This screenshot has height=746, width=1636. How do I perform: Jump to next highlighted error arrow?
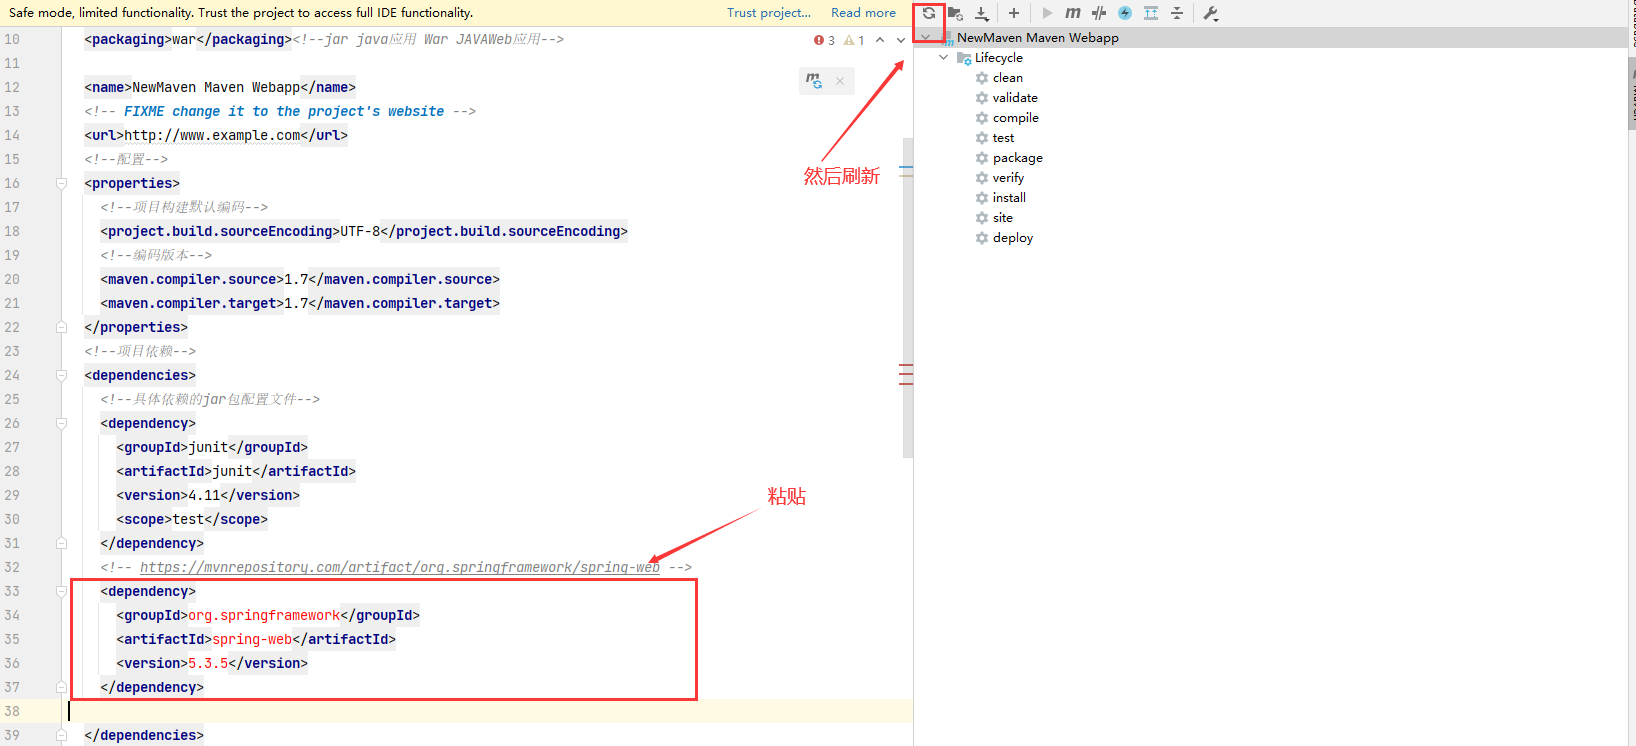pyautogui.click(x=901, y=40)
